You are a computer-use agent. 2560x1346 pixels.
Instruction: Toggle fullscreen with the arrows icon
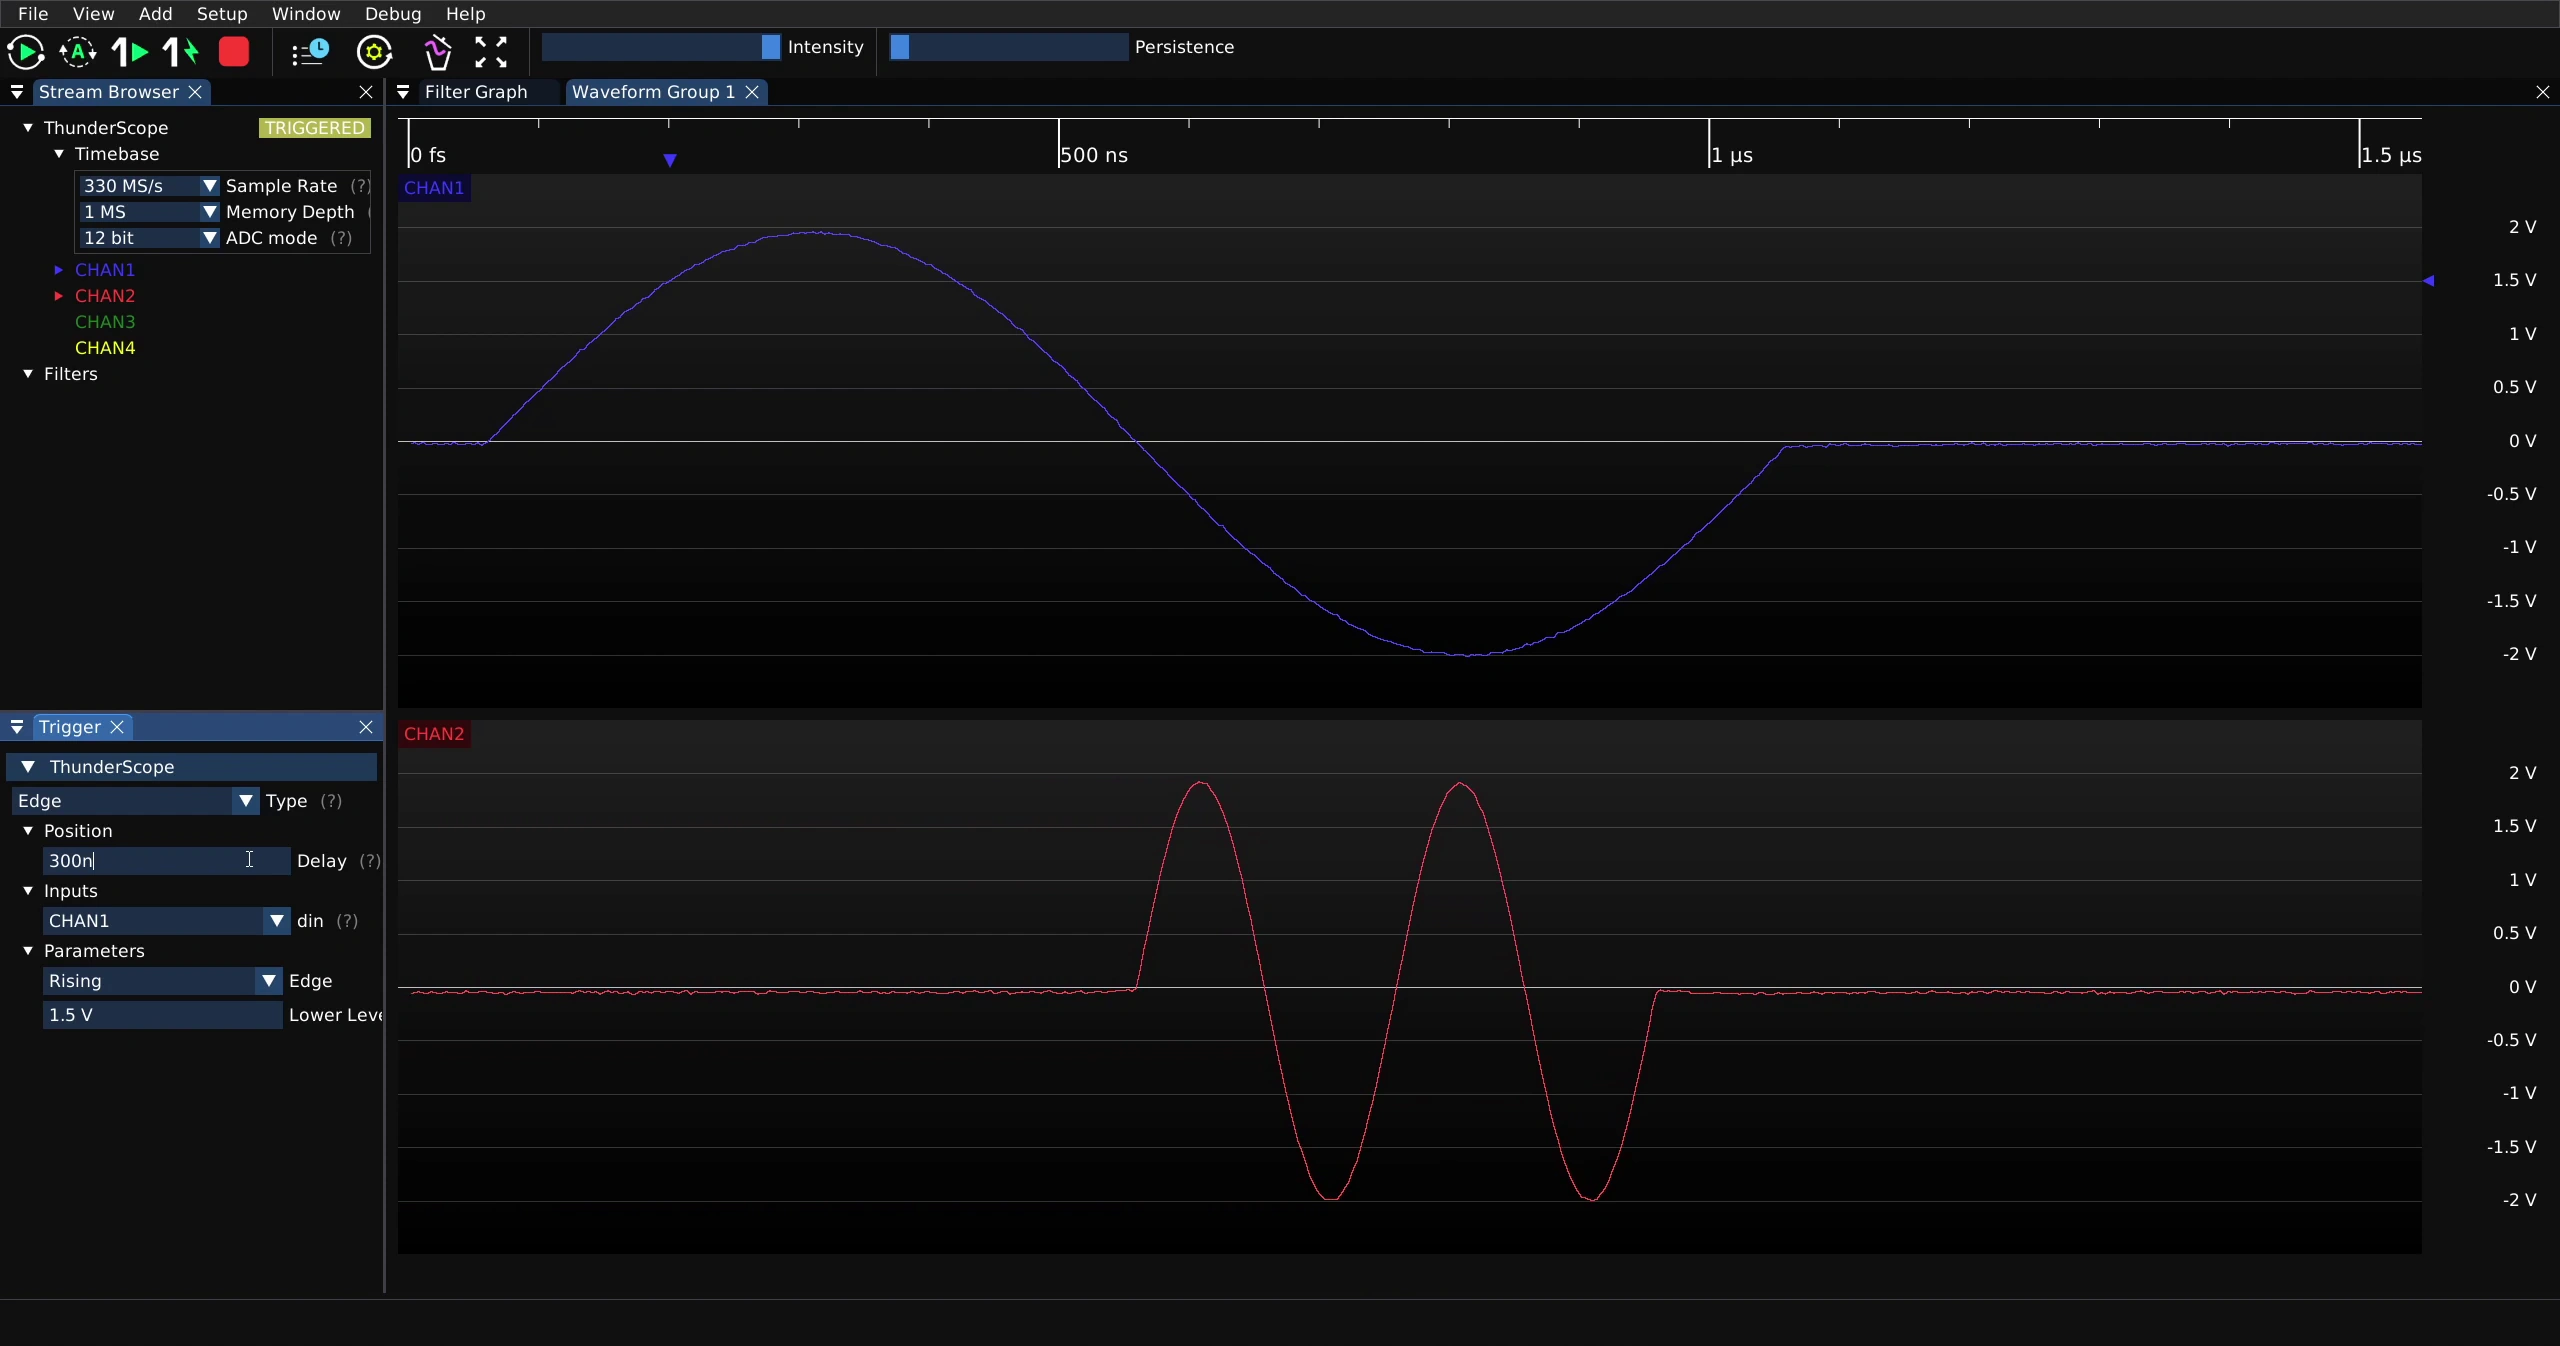490,52
